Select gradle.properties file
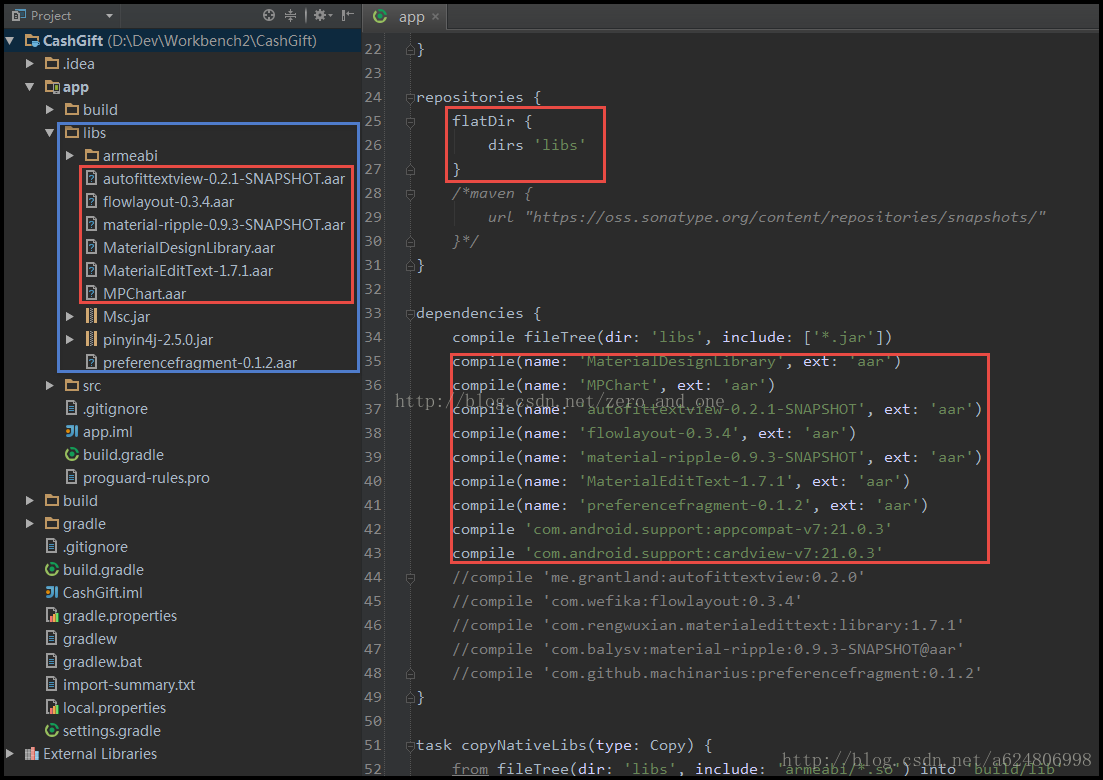The height and width of the screenshot is (780, 1103). pos(120,616)
